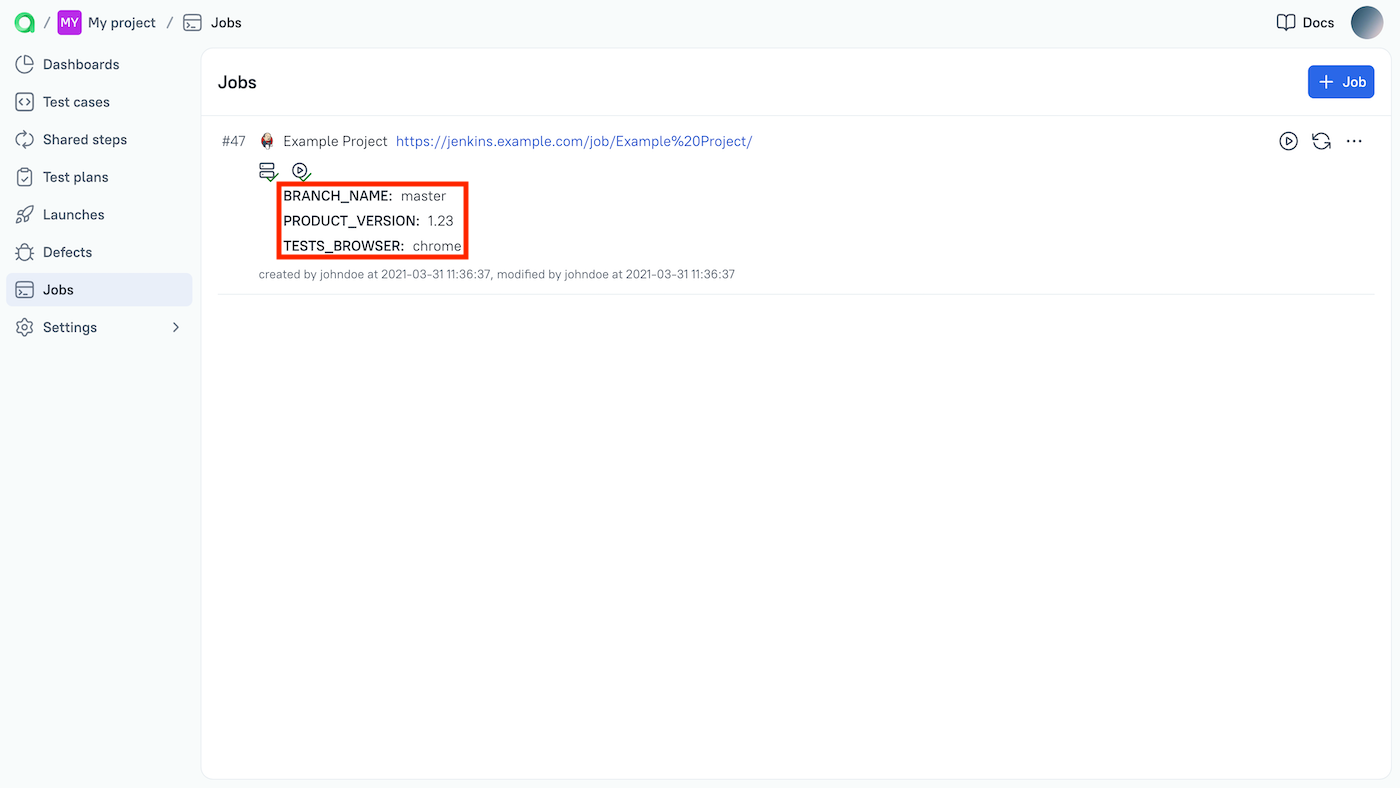Click the Jenkins avatar next to Example Project
The image size is (1400, 788).
(x=267, y=141)
